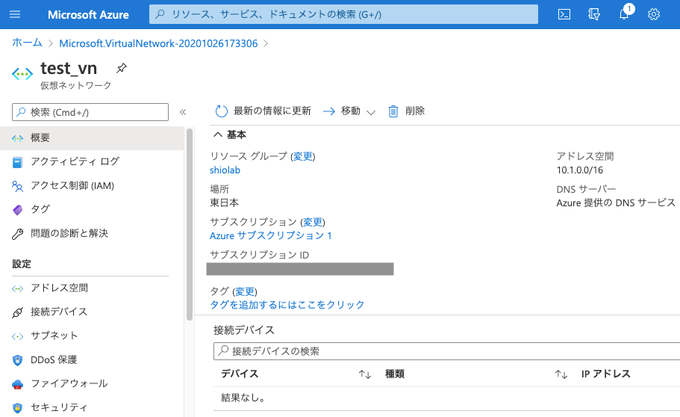The image size is (680, 417).
Task: Focus the 接続デバイスの検索 field
Action: (x=447, y=351)
